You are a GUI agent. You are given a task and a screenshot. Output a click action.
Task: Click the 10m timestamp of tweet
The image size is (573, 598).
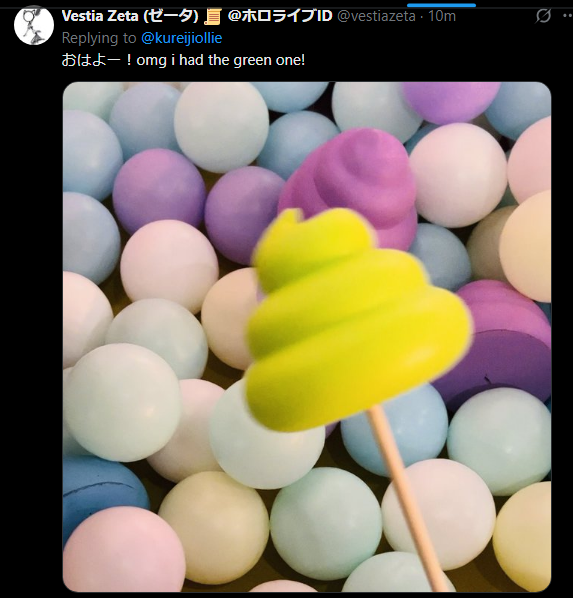442,16
